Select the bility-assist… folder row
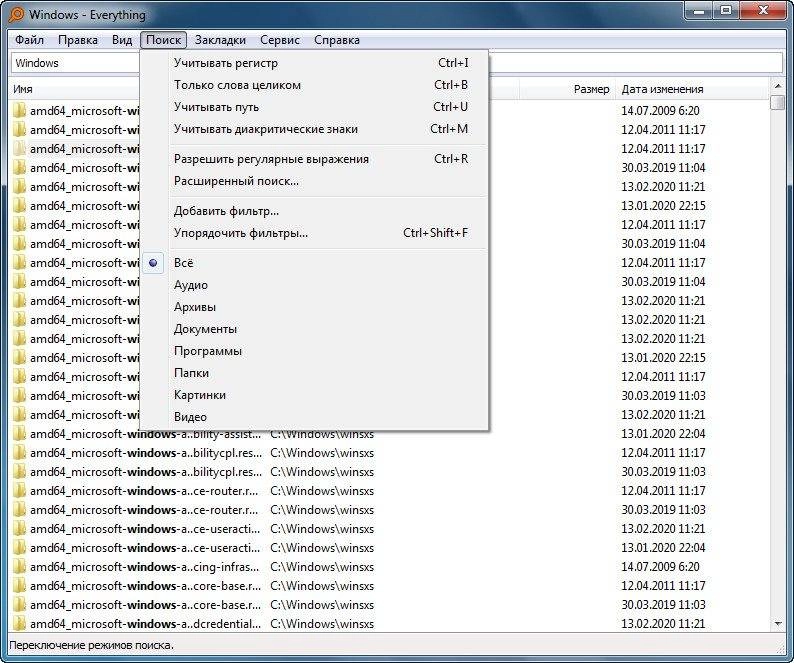Screen dimensions: 794x663 [x=390, y=434]
